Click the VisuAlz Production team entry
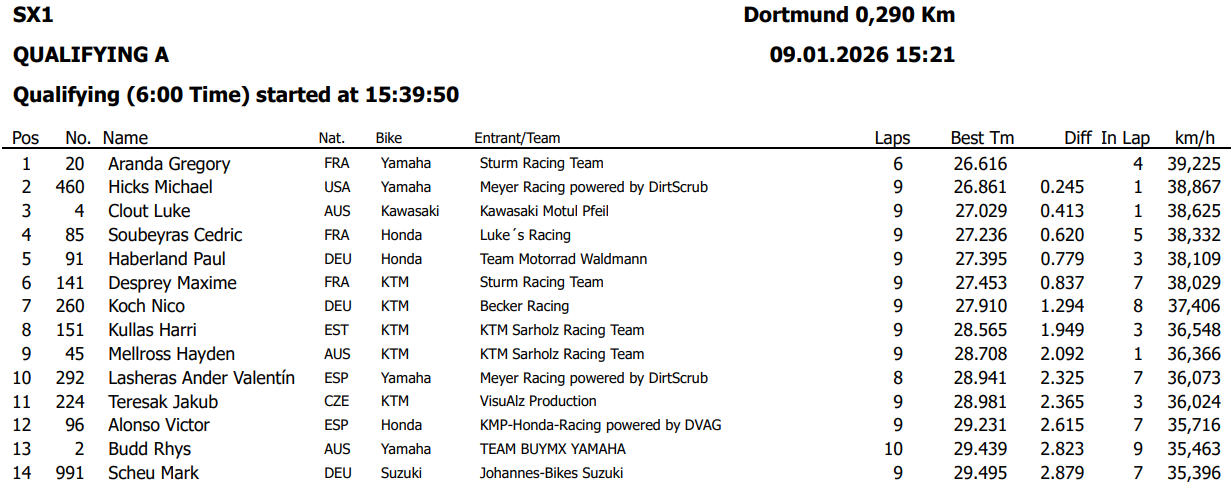Image resolution: width=1231 pixels, height=491 pixels. point(538,402)
